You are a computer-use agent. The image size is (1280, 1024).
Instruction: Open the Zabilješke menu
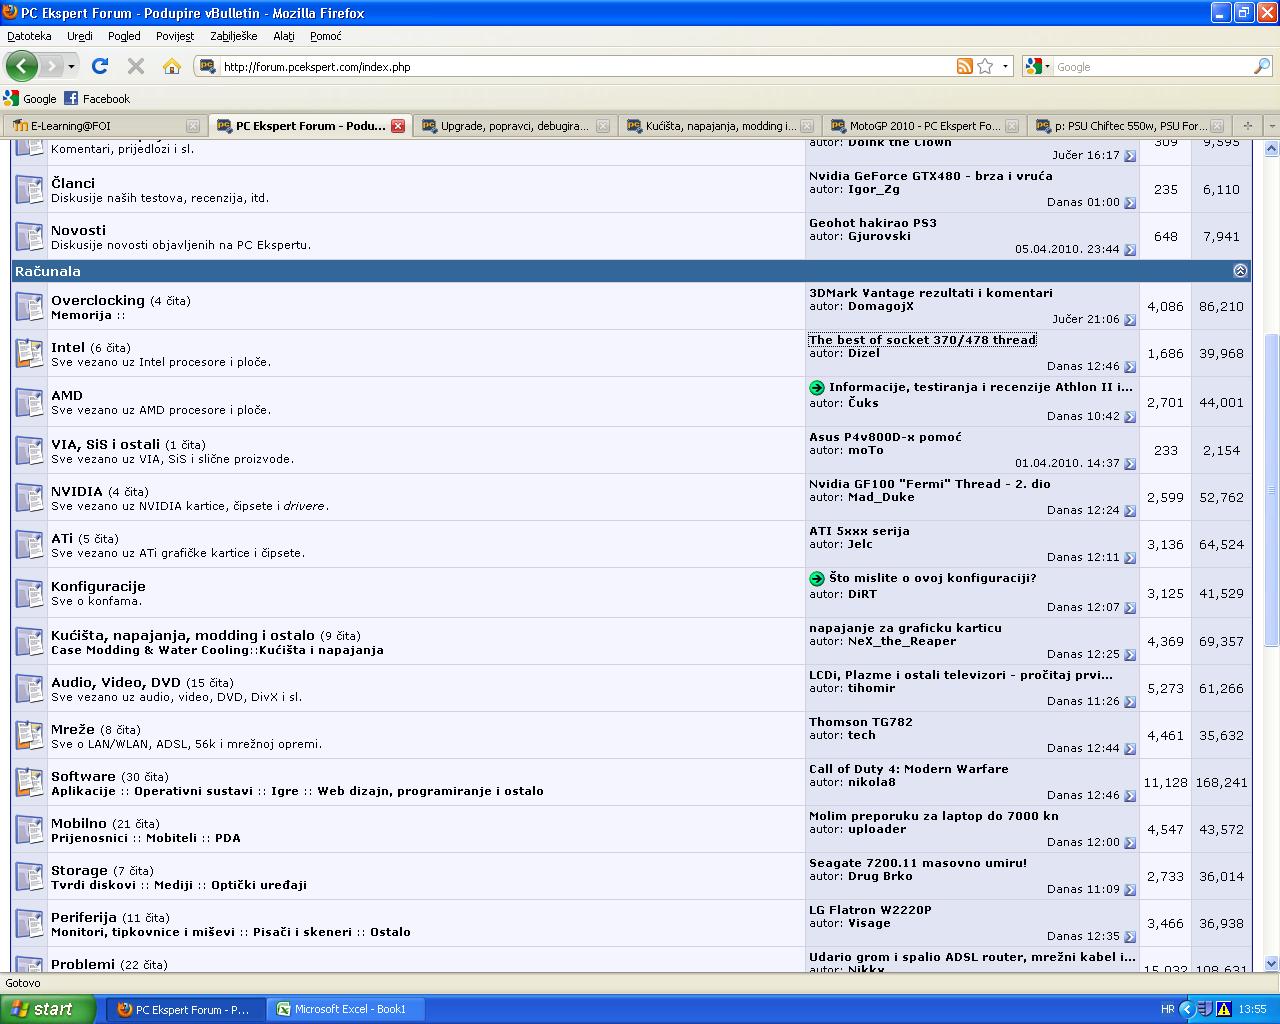coord(233,36)
